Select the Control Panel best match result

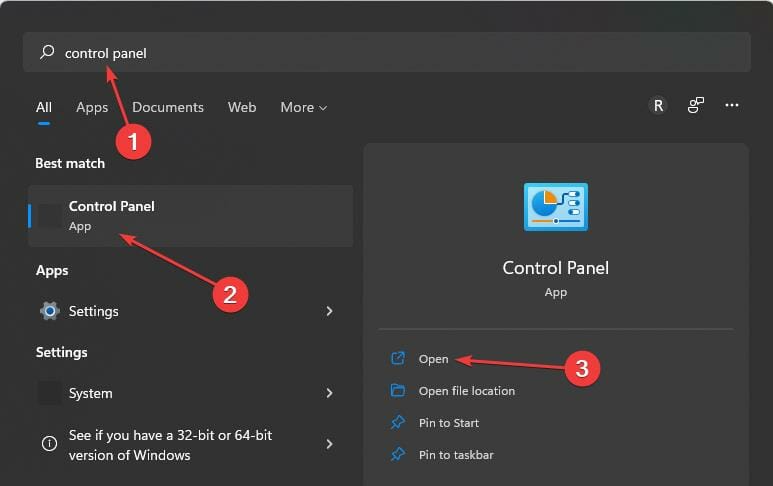click(191, 216)
